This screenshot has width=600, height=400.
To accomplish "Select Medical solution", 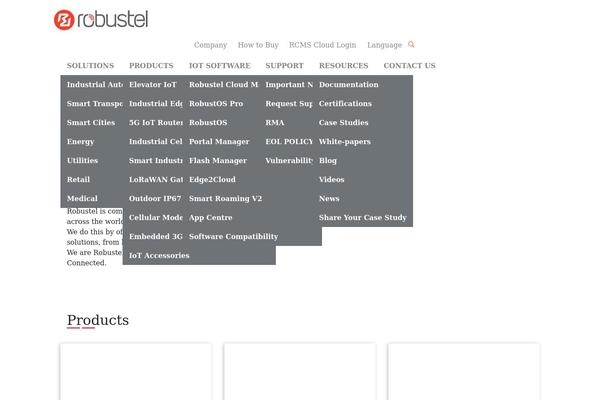I will (x=82, y=198).
